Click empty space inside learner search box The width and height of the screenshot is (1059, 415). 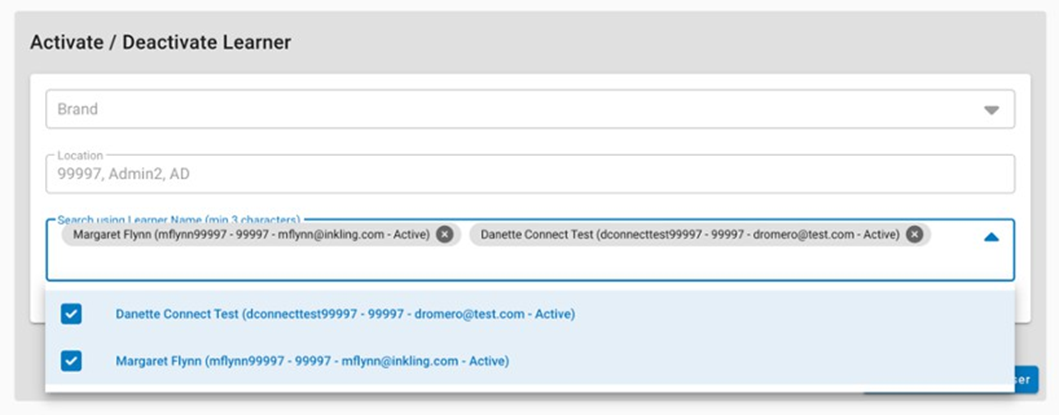[x=500, y=264]
